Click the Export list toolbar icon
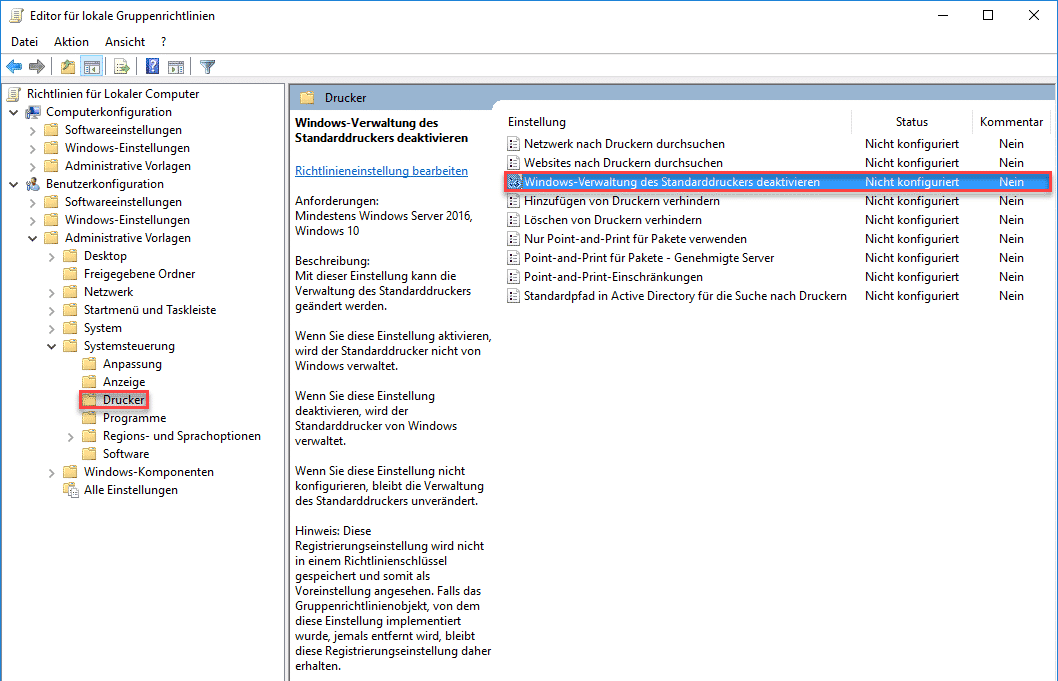The width and height of the screenshot is (1058, 681). click(x=121, y=66)
